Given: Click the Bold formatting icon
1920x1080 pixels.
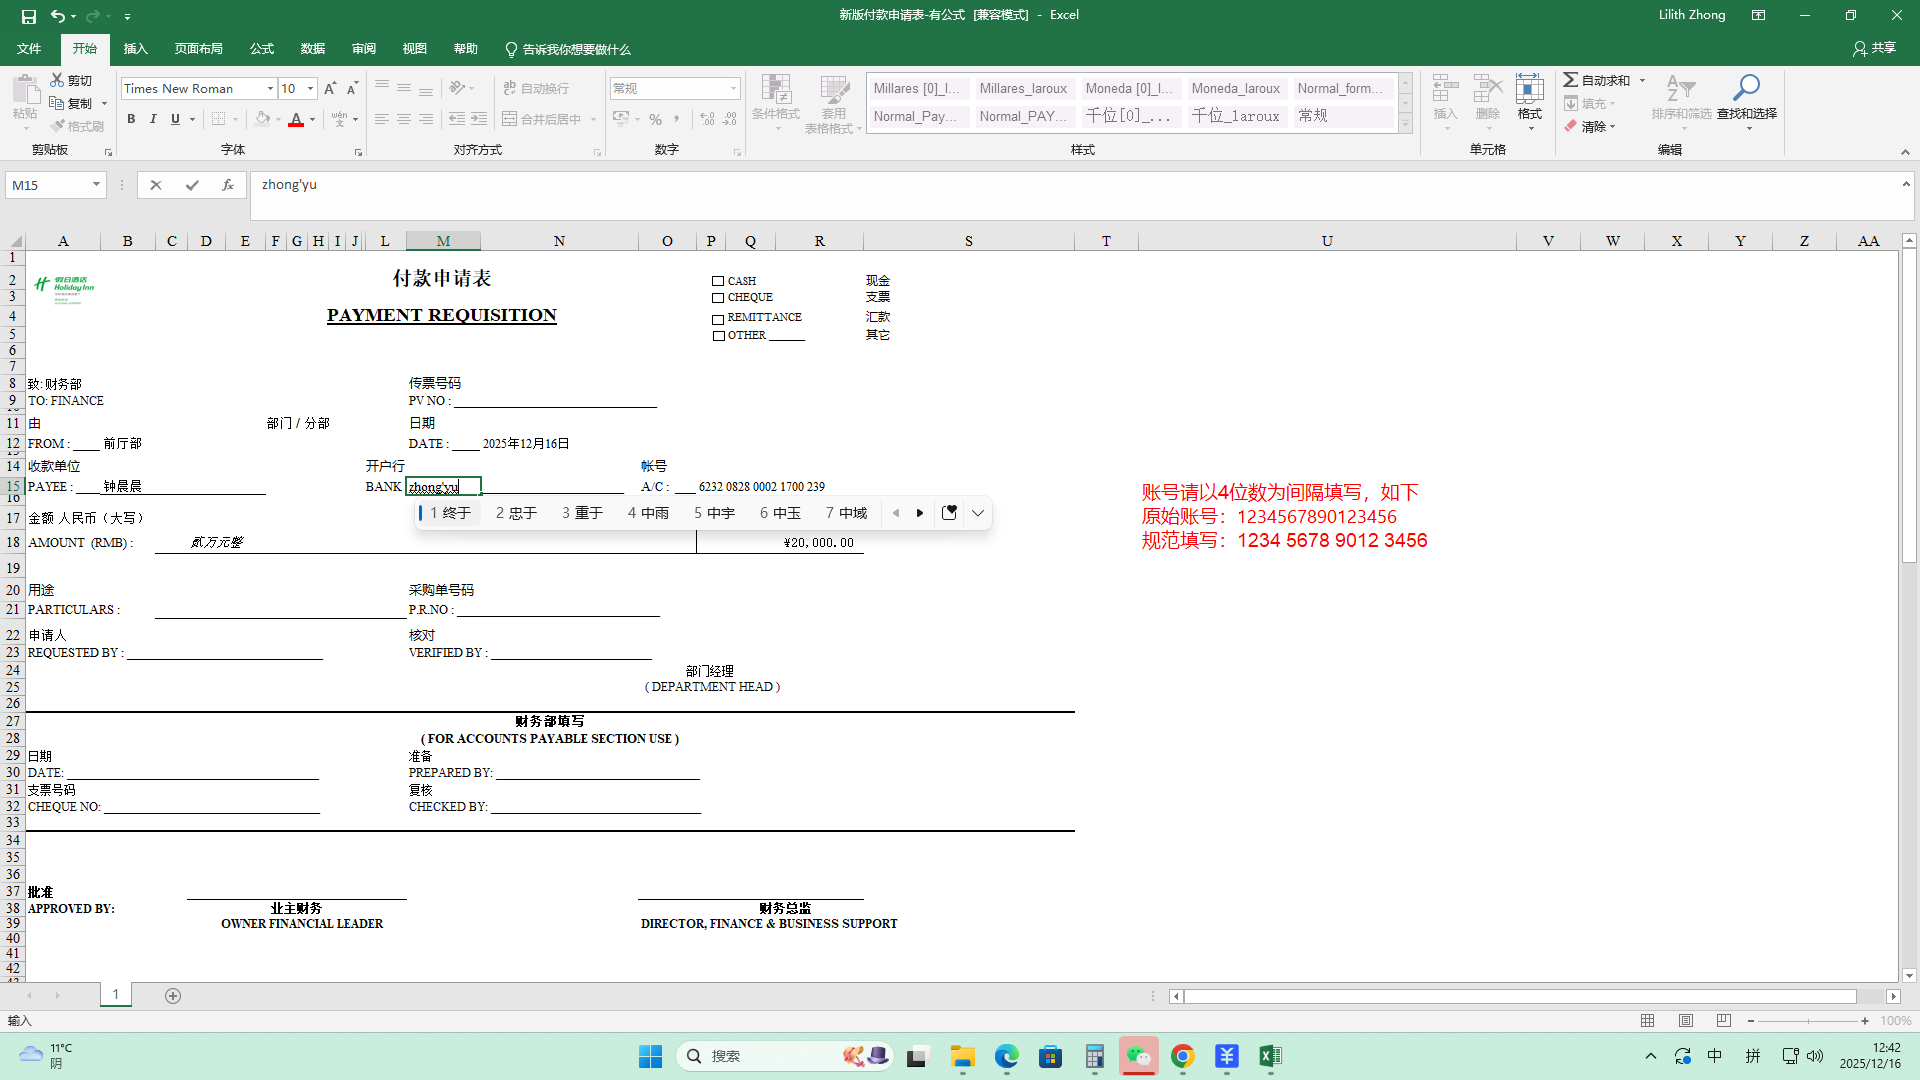Looking at the screenshot, I should pyautogui.click(x=131, y=119).
